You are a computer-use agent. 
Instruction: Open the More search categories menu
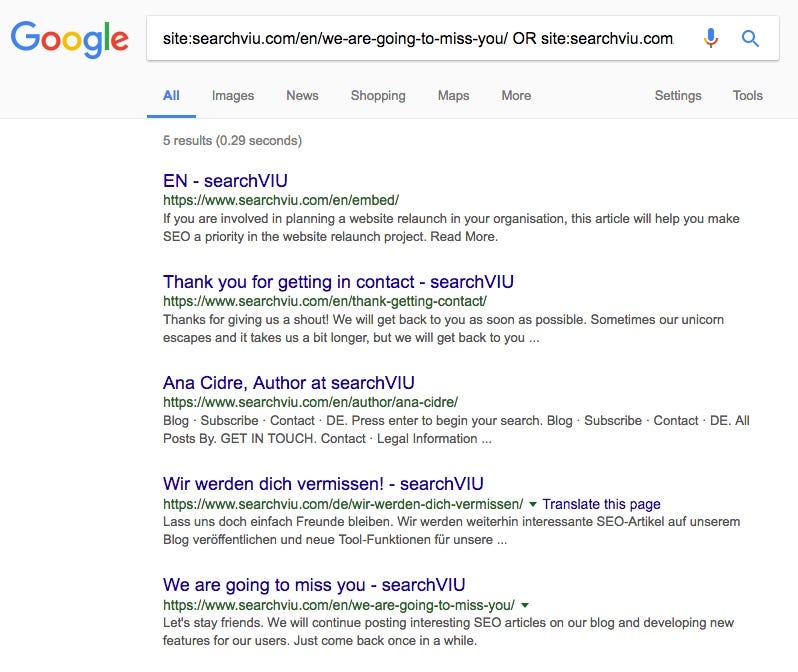point(516,96)
